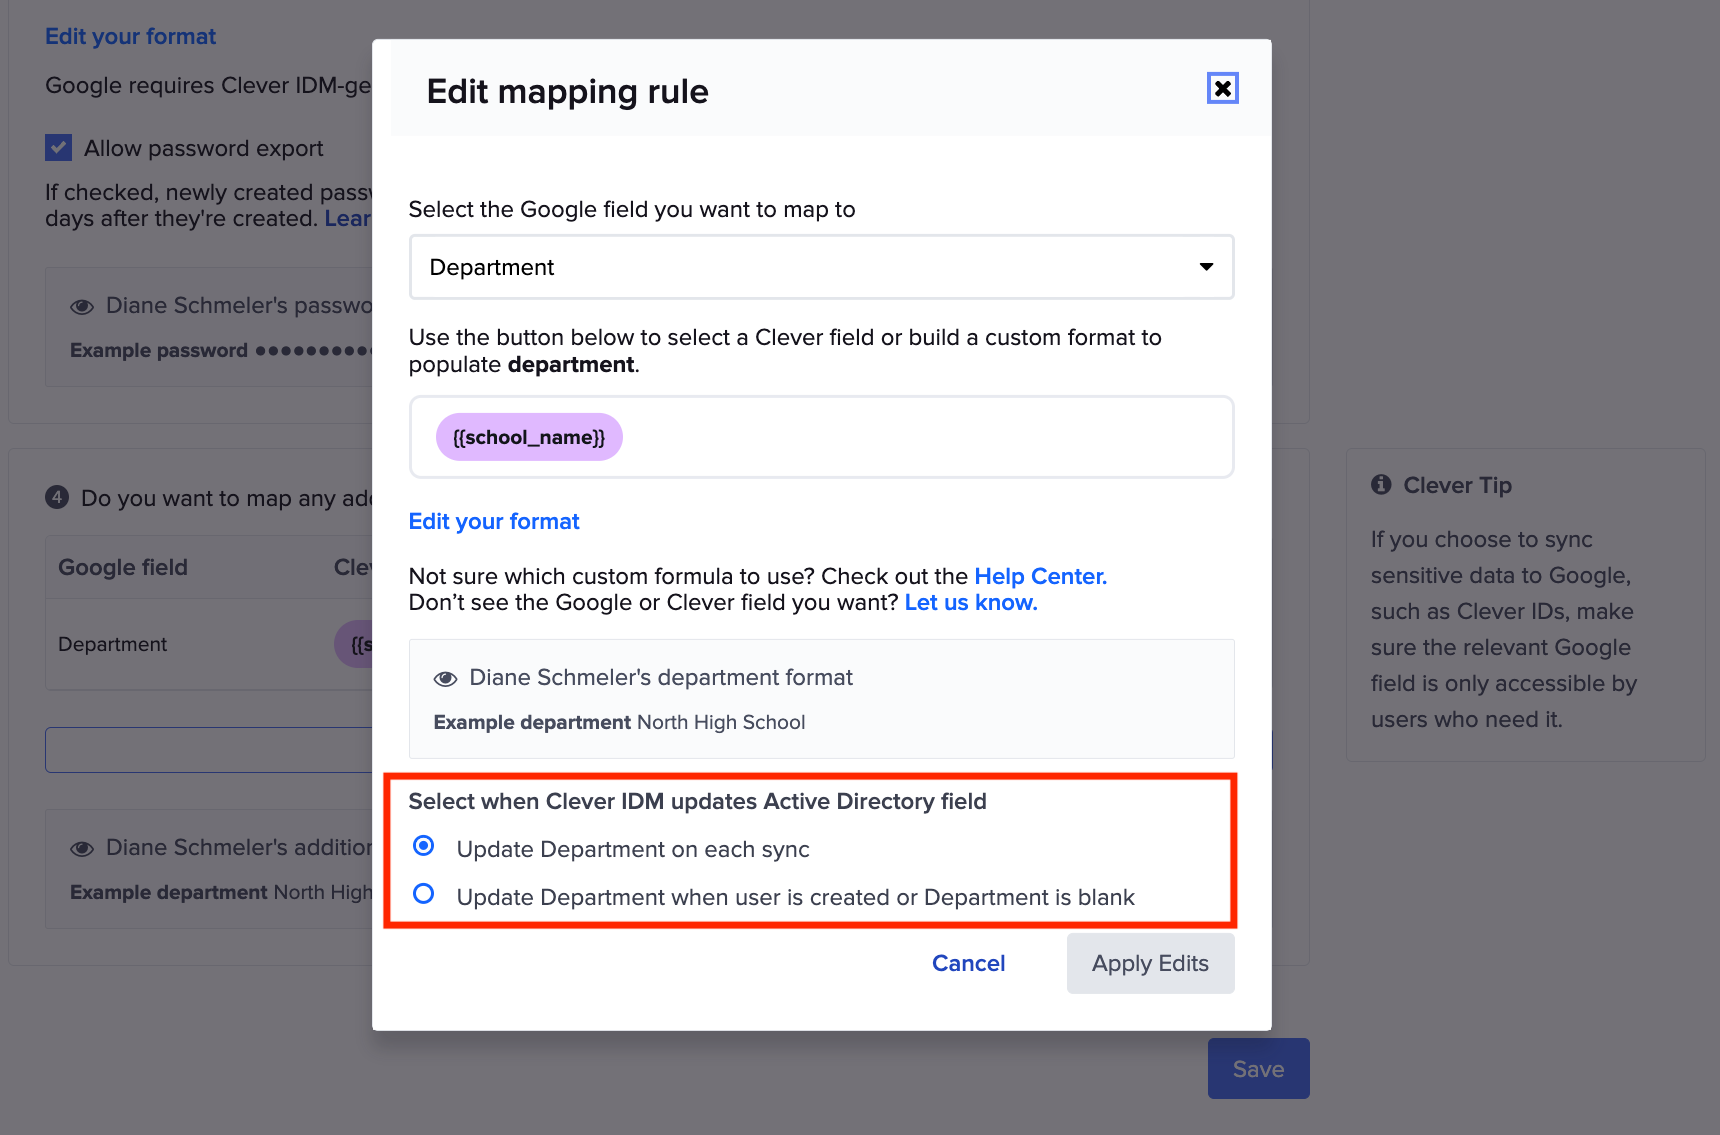Click the Let us know link
This screenshot has width=1720, height=1135.
tap(970, 602)
